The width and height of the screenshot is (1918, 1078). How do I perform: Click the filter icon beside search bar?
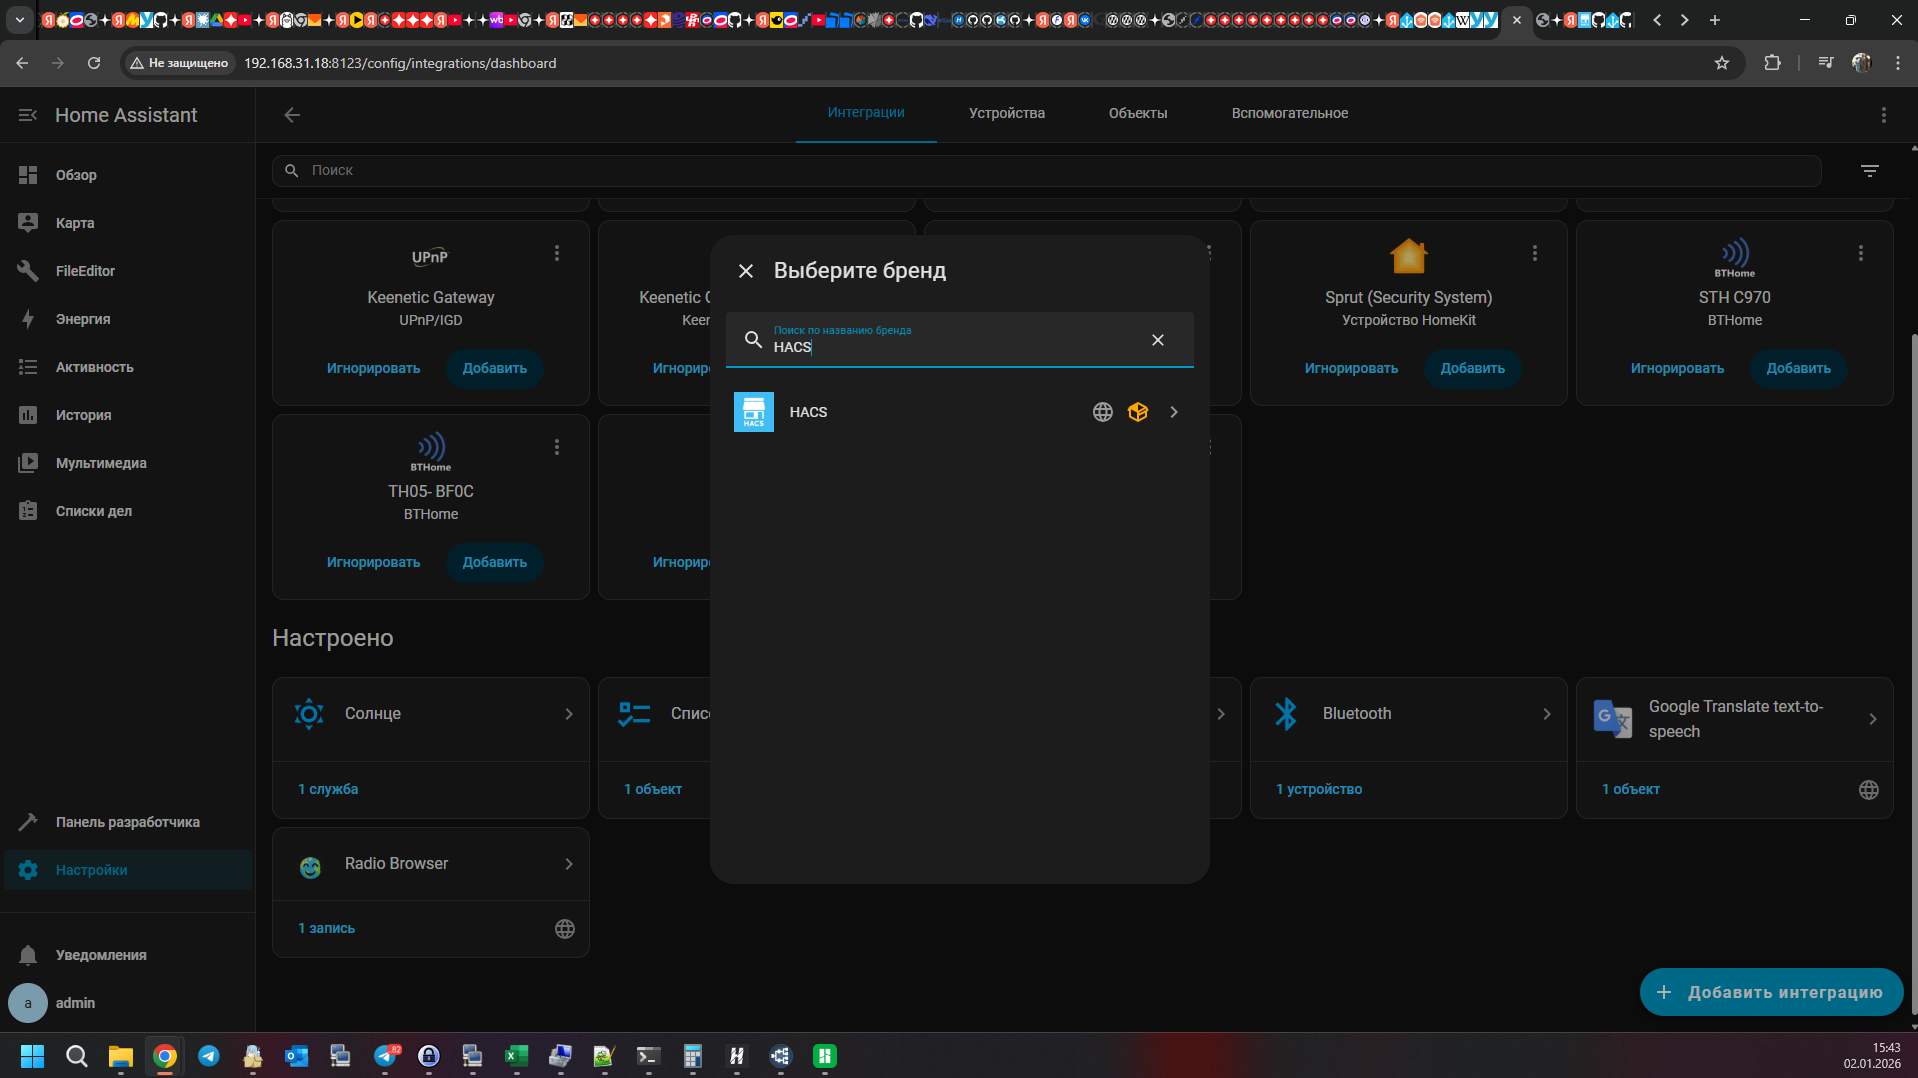point(1869,171)
